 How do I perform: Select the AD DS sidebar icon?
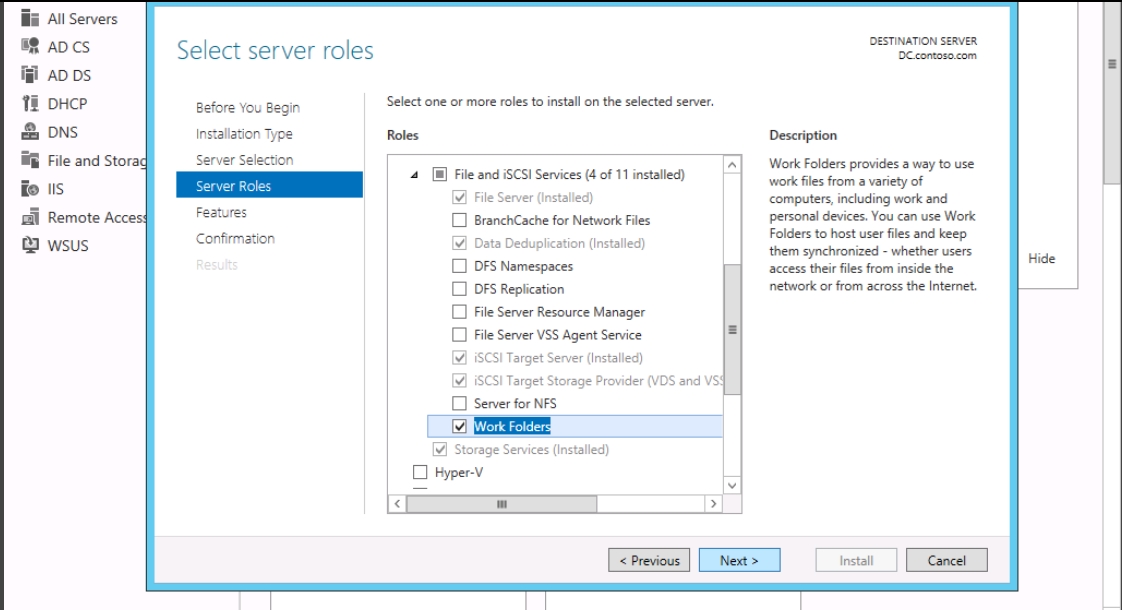coord(30,74)
